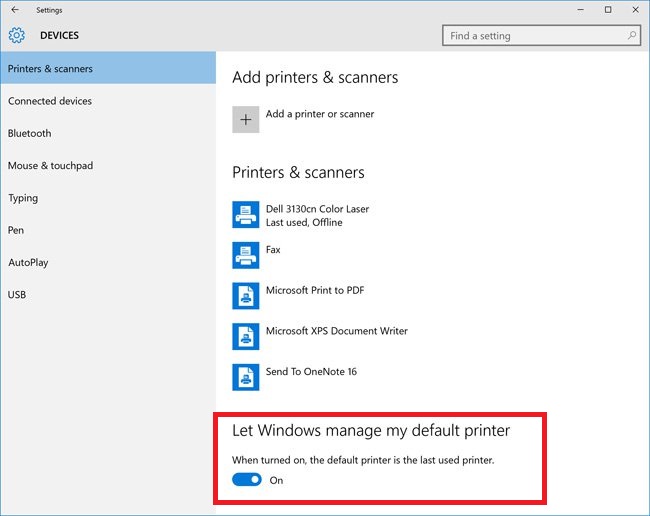Turn off Let Windows manage my default printer
This screenshot has height=516, width=650.
247,480
